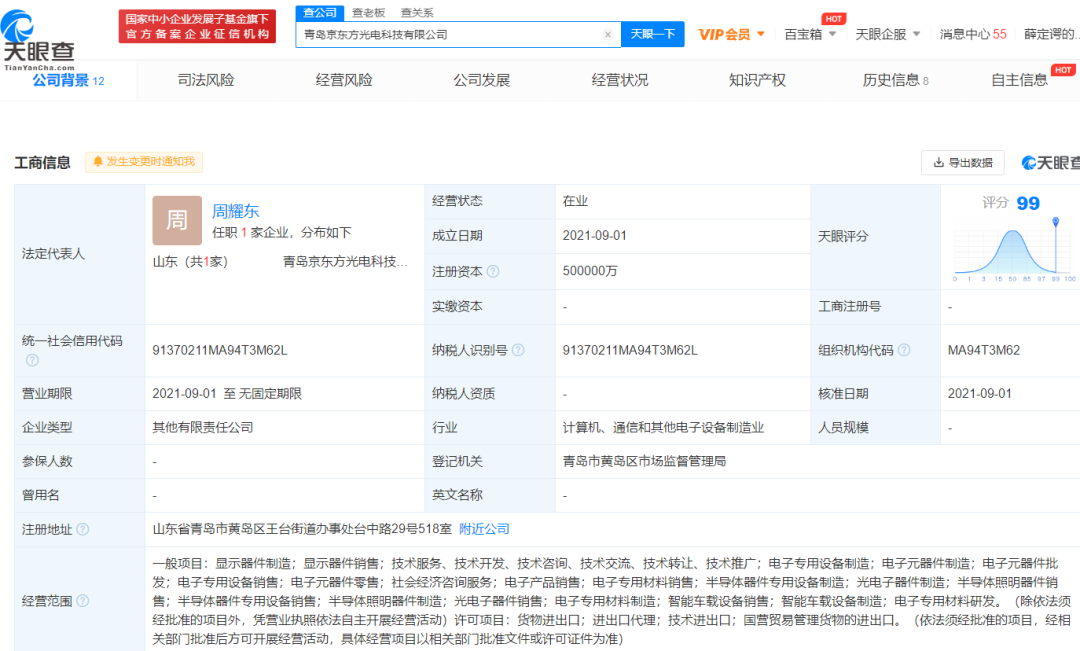Click 发生变更时通知我 button
The image size is (1080, 651).
coord(144,161)
